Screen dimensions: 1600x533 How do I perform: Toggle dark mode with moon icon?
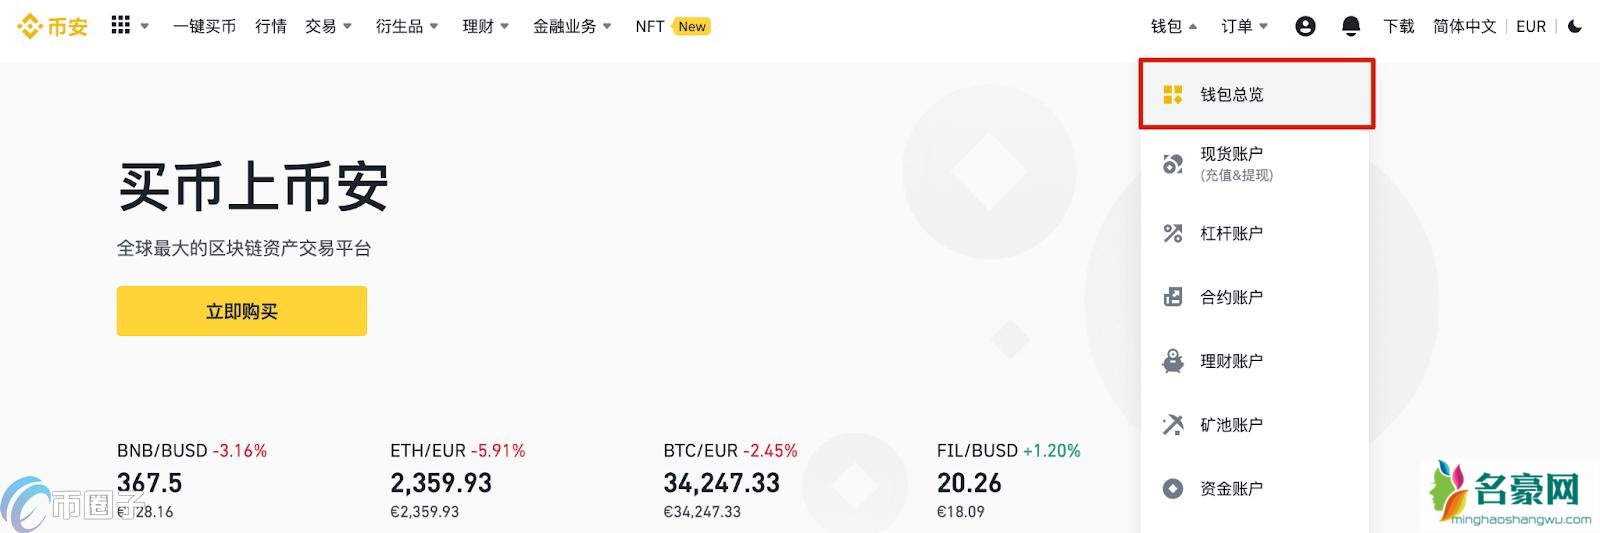point(1575,26)
